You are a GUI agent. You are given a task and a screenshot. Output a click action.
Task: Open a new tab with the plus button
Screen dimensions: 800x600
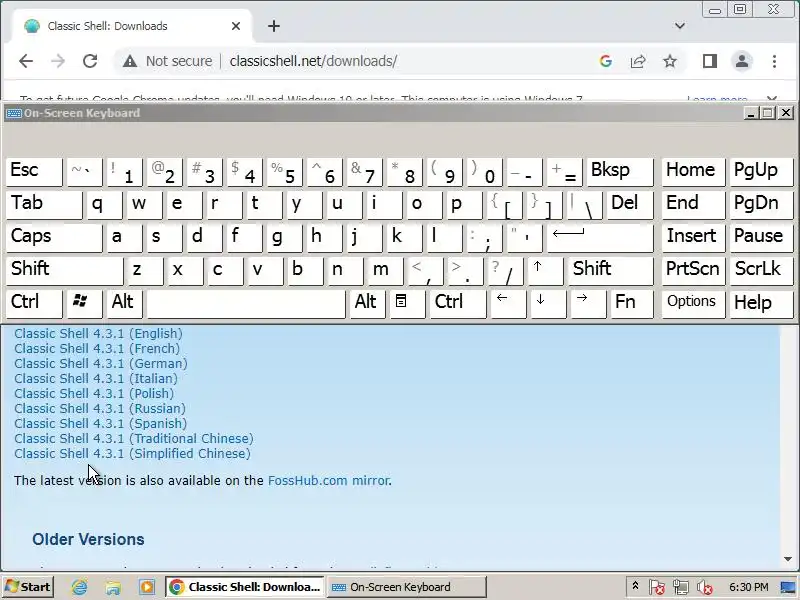click(273, 26)
